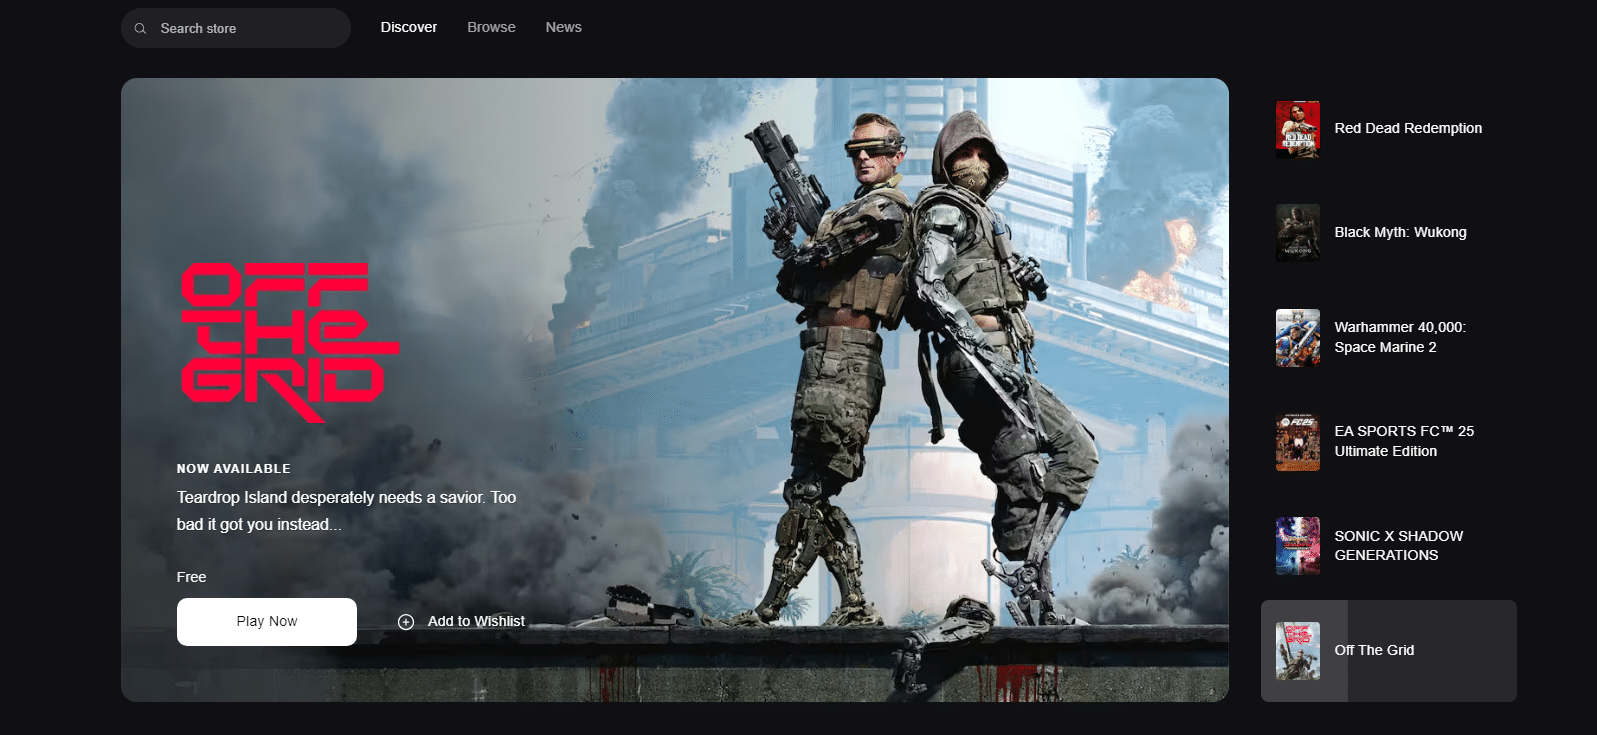This screenshot has height=735, width=1597.
Task: Open the Off The Grid list title
Action: (1374, 650)
